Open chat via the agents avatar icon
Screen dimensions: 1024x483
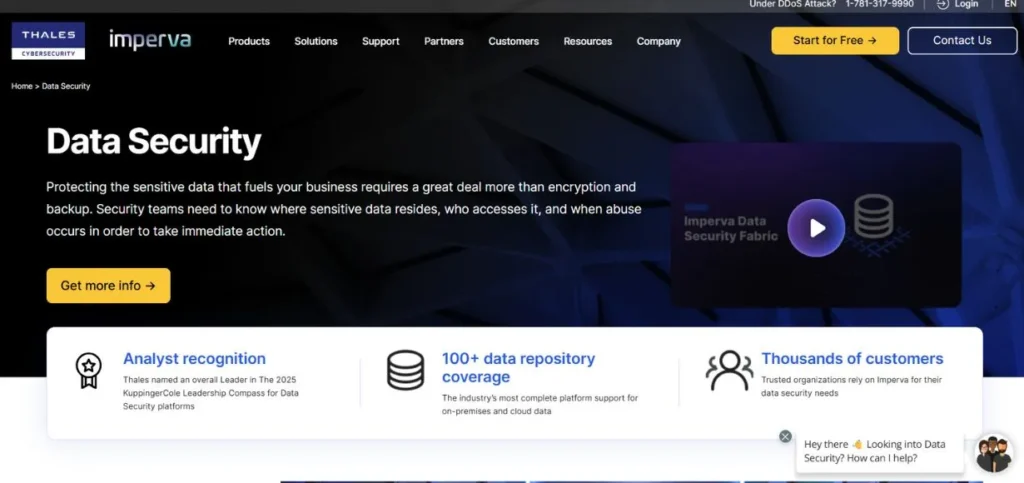coord(993,453)
